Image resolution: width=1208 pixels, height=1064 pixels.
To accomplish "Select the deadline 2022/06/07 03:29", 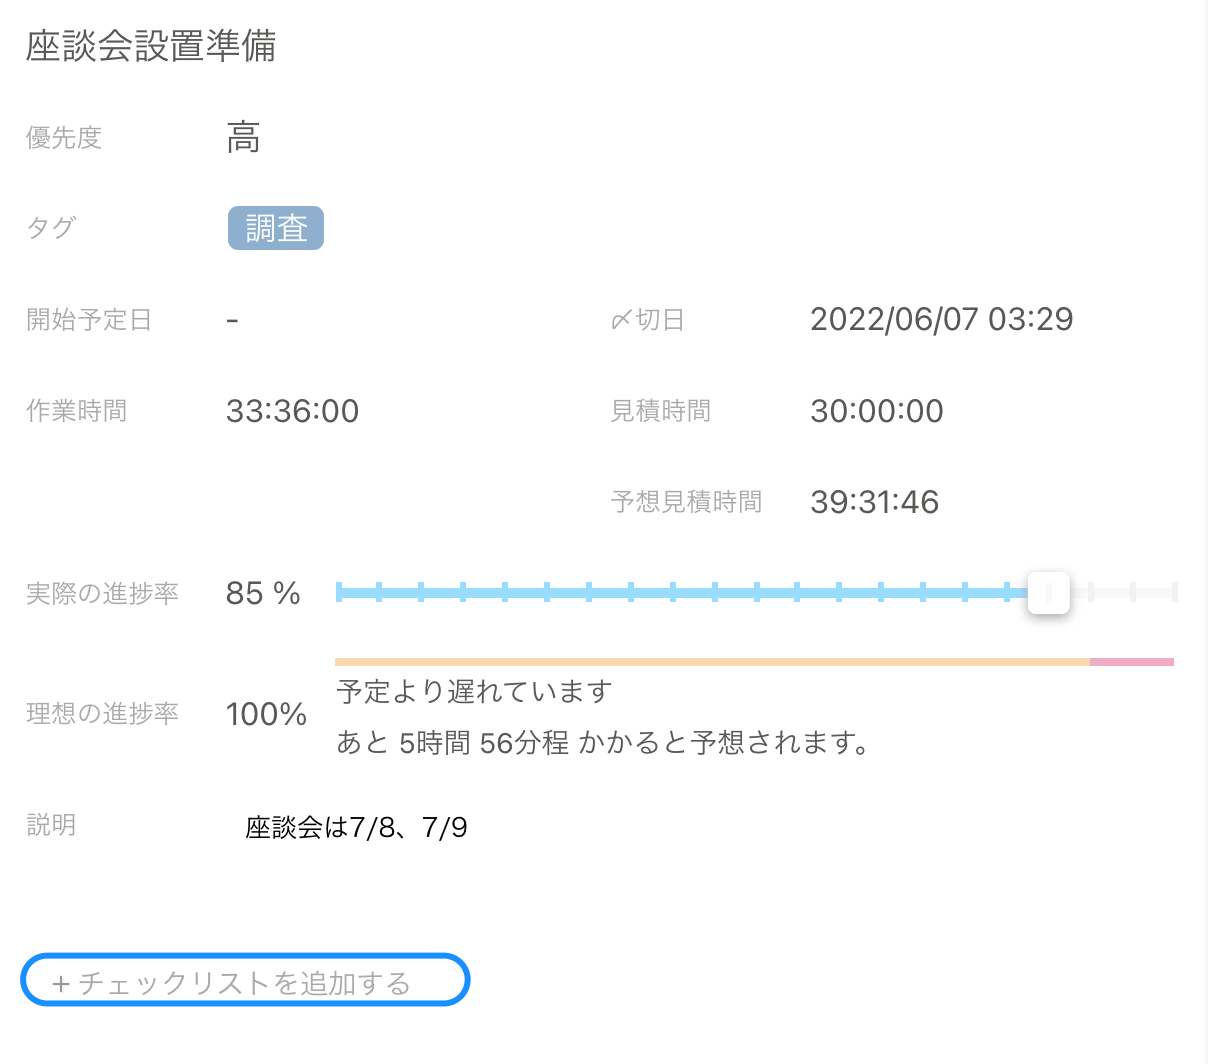I will (941, 319).
